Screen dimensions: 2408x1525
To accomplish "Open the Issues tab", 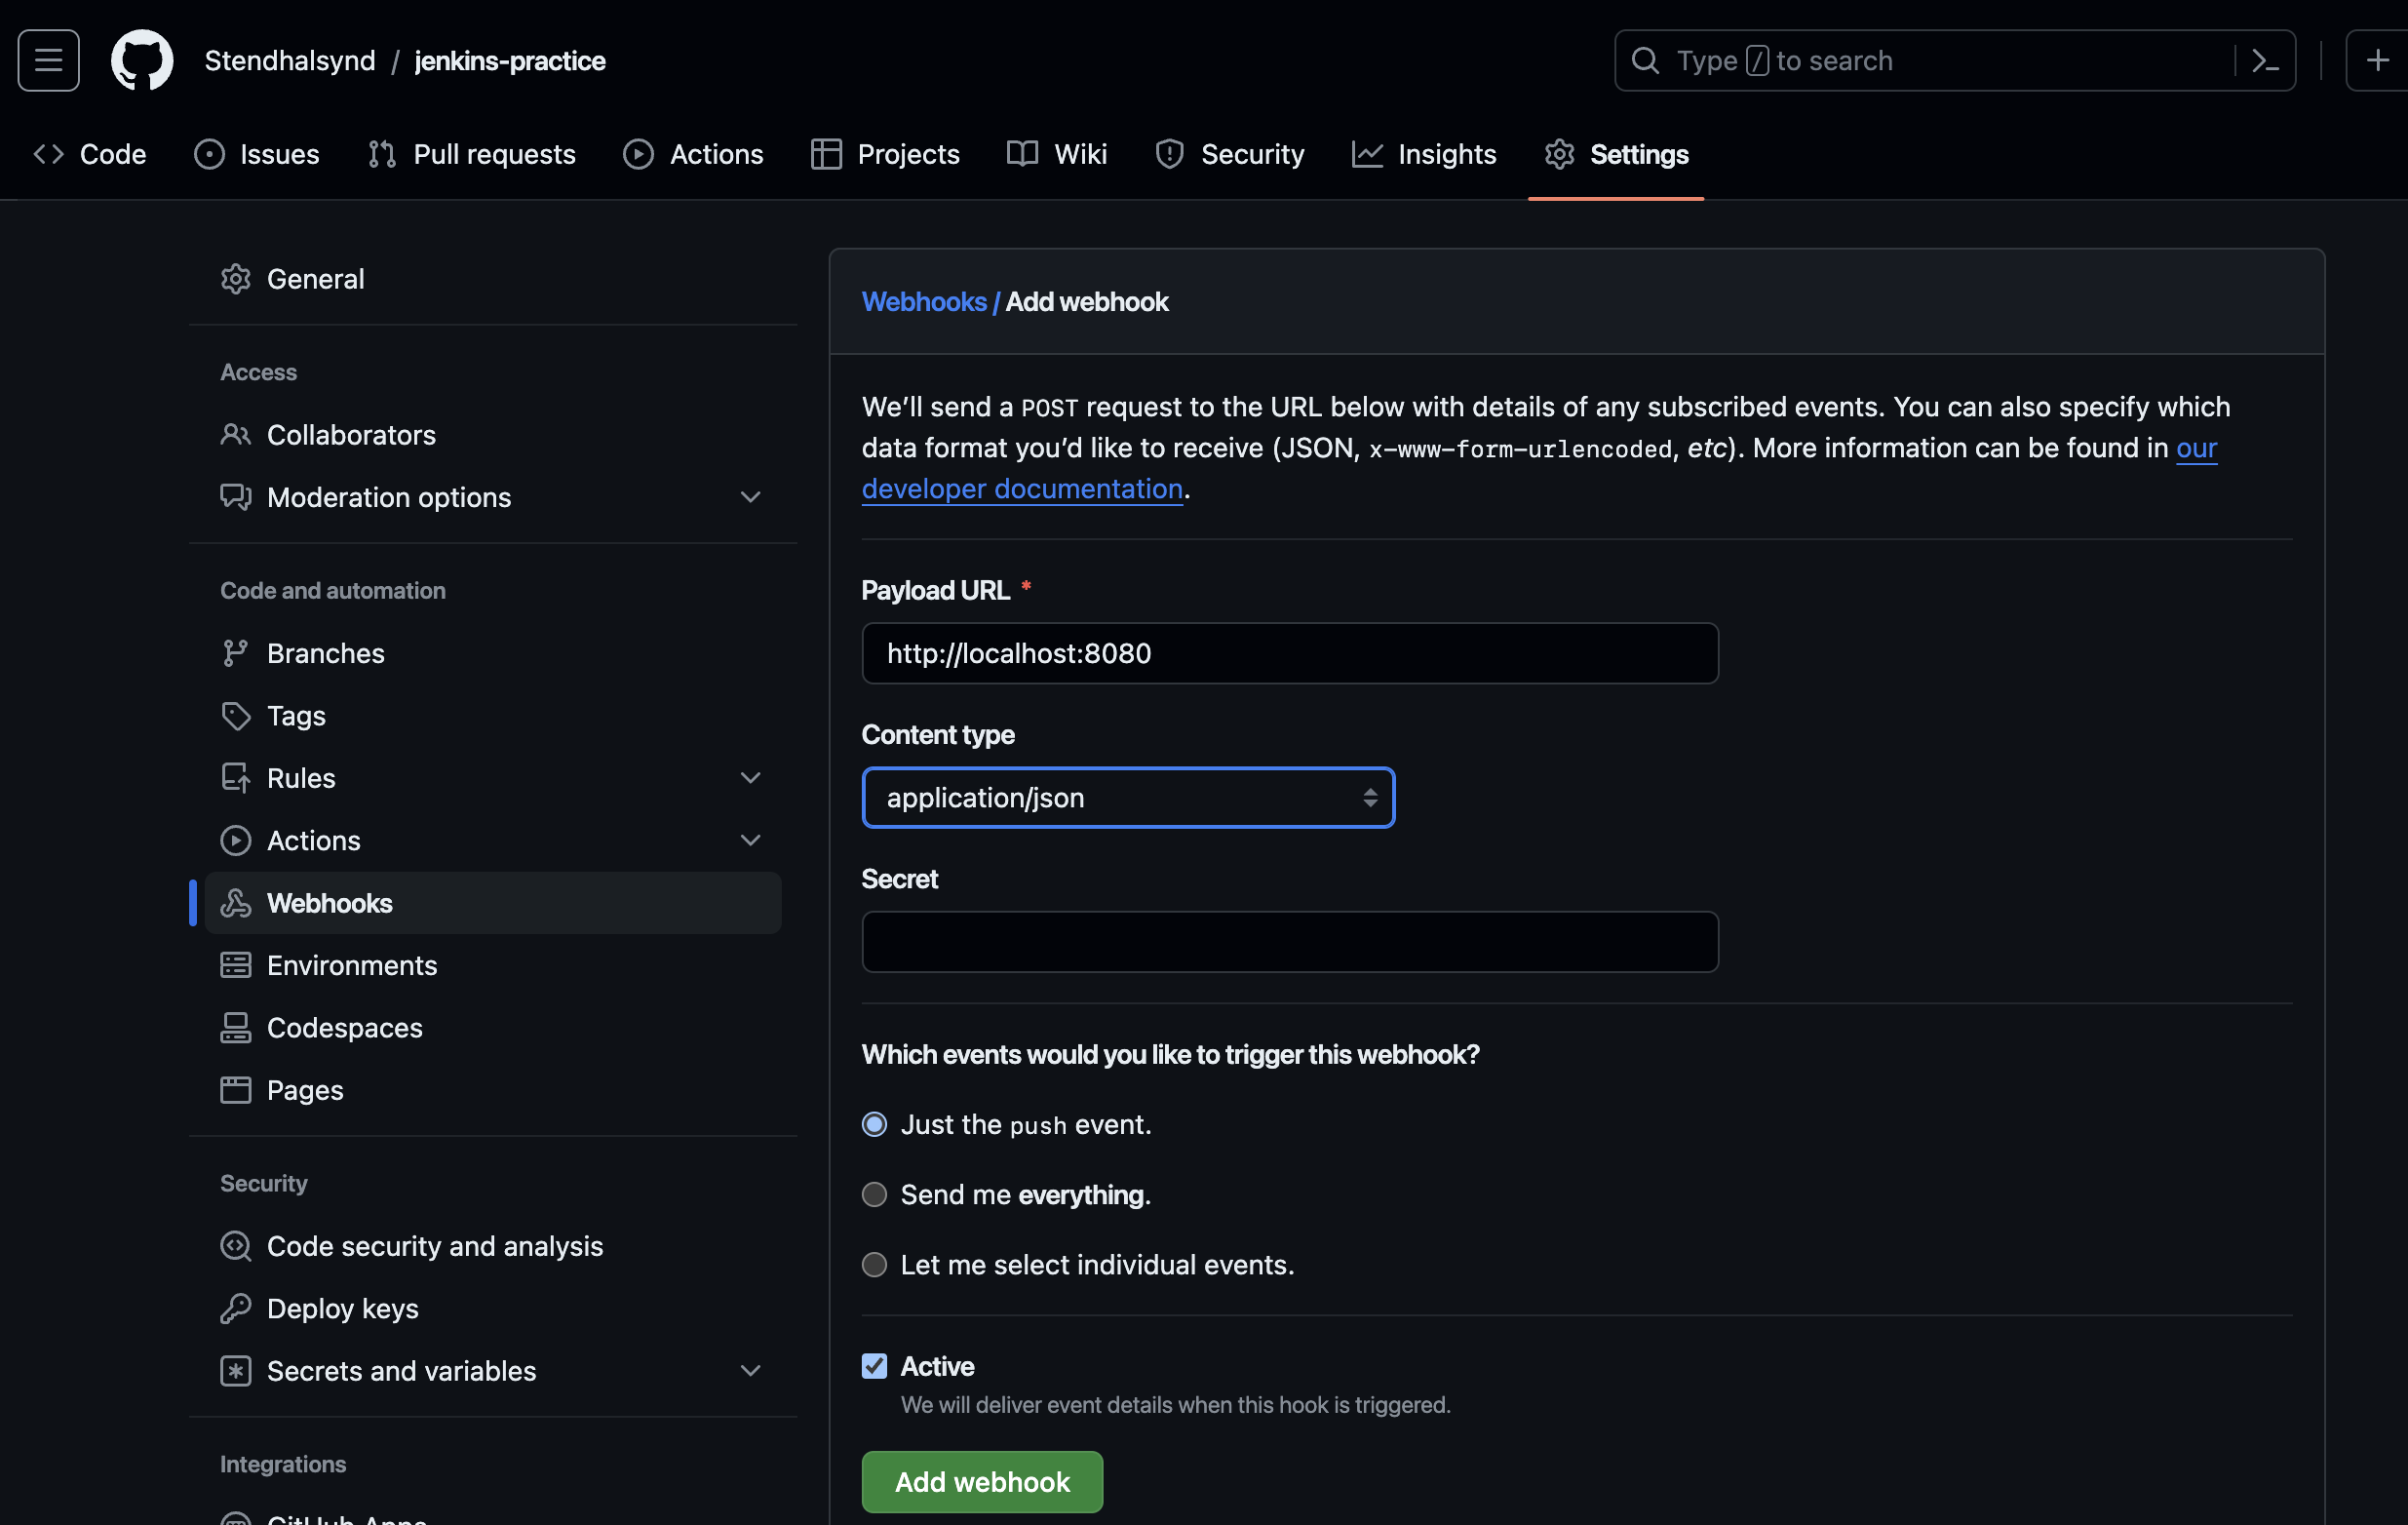I will tap(257, 154).
